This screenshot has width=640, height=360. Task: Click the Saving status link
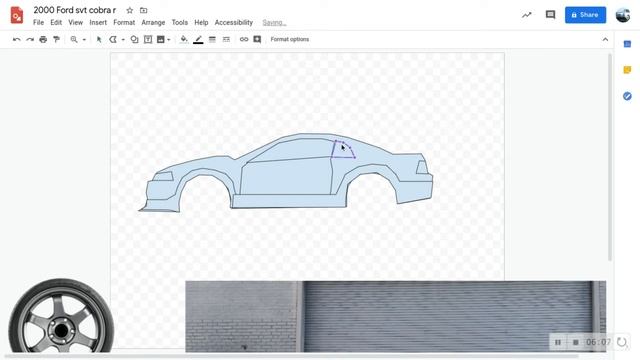(274, 22)
